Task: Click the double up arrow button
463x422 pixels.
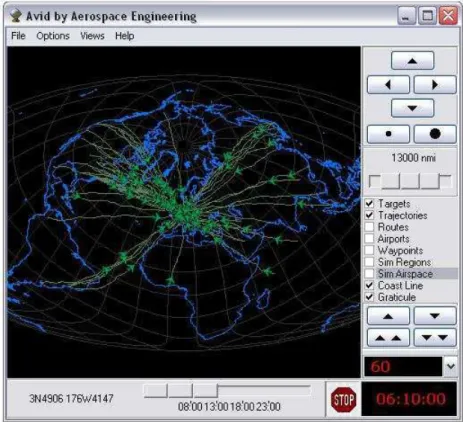Action: [388, 338]
